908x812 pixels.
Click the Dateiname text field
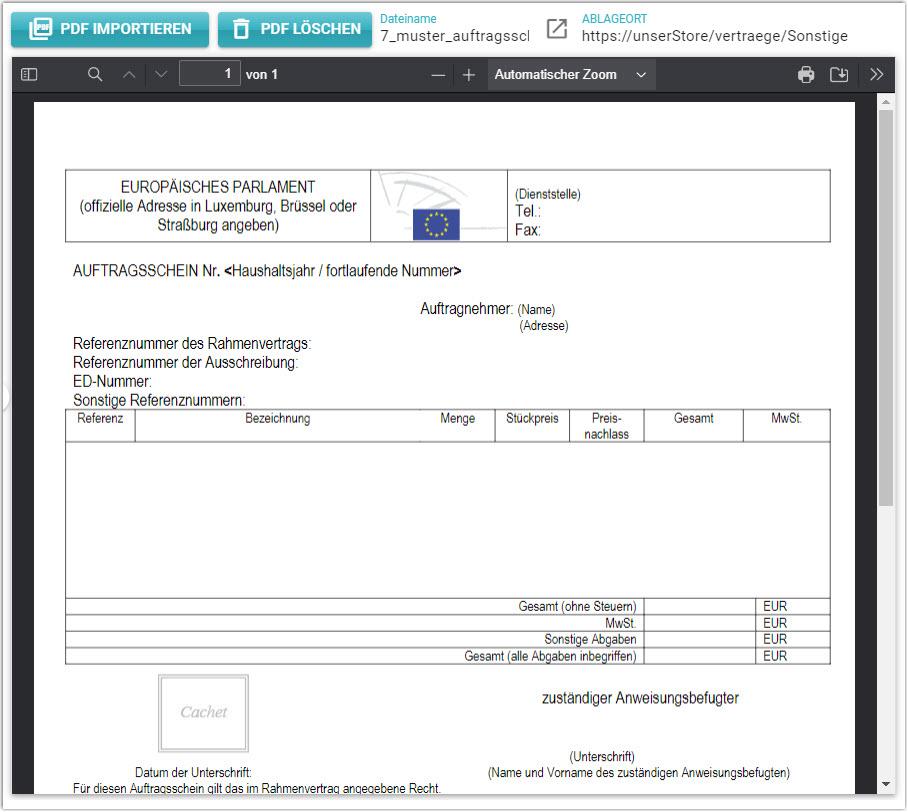455,36
